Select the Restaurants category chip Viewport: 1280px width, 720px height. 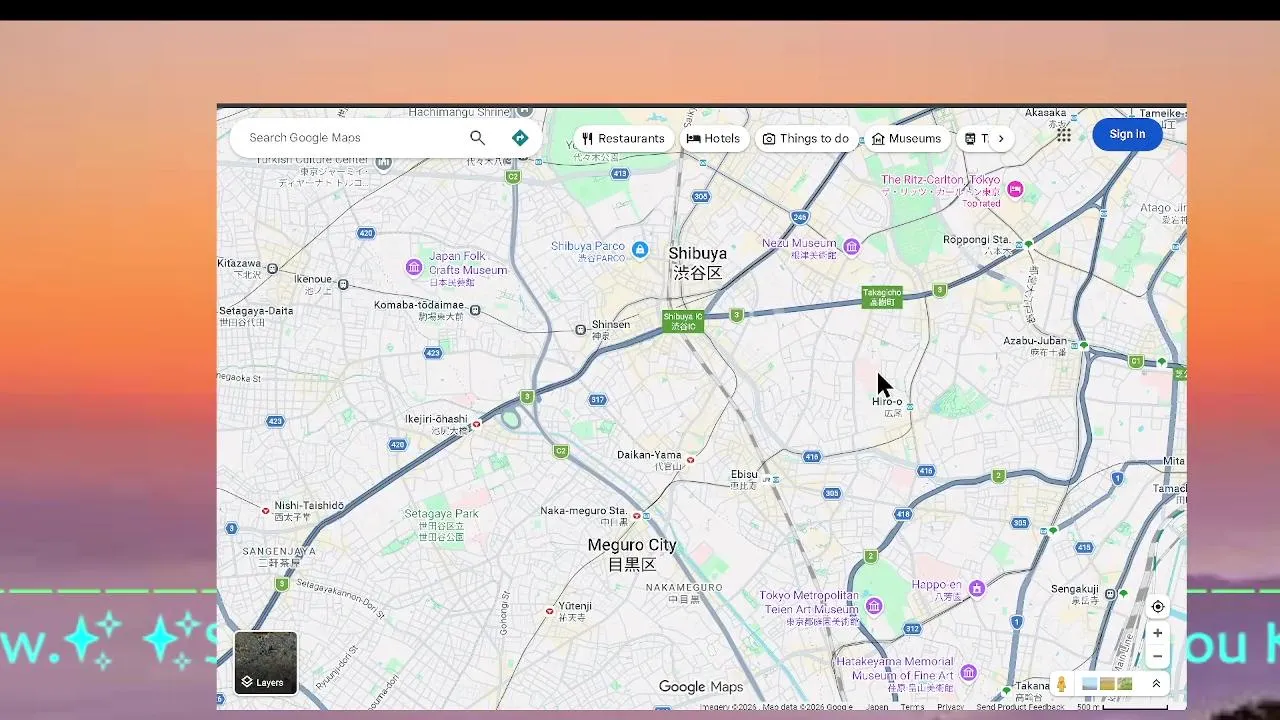tap(623, 139)
